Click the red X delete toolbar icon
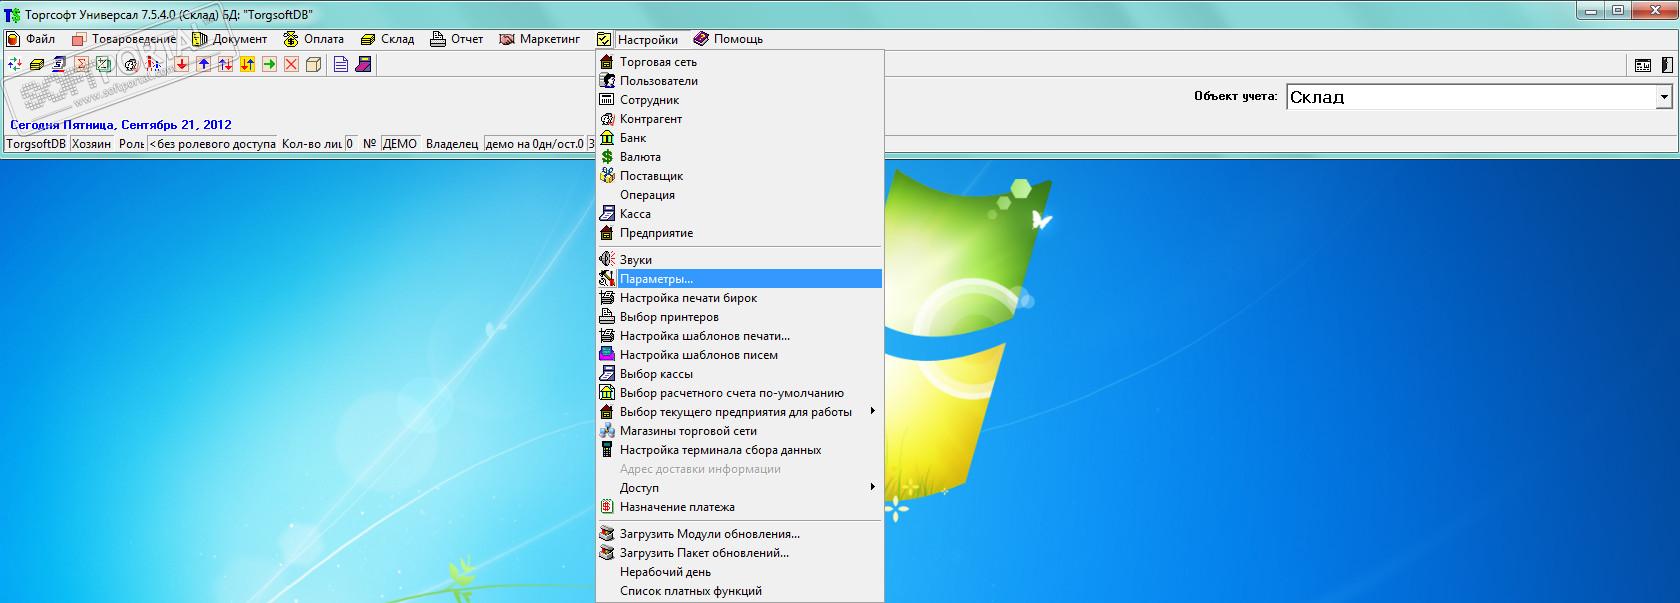 [x=291, y=64]
